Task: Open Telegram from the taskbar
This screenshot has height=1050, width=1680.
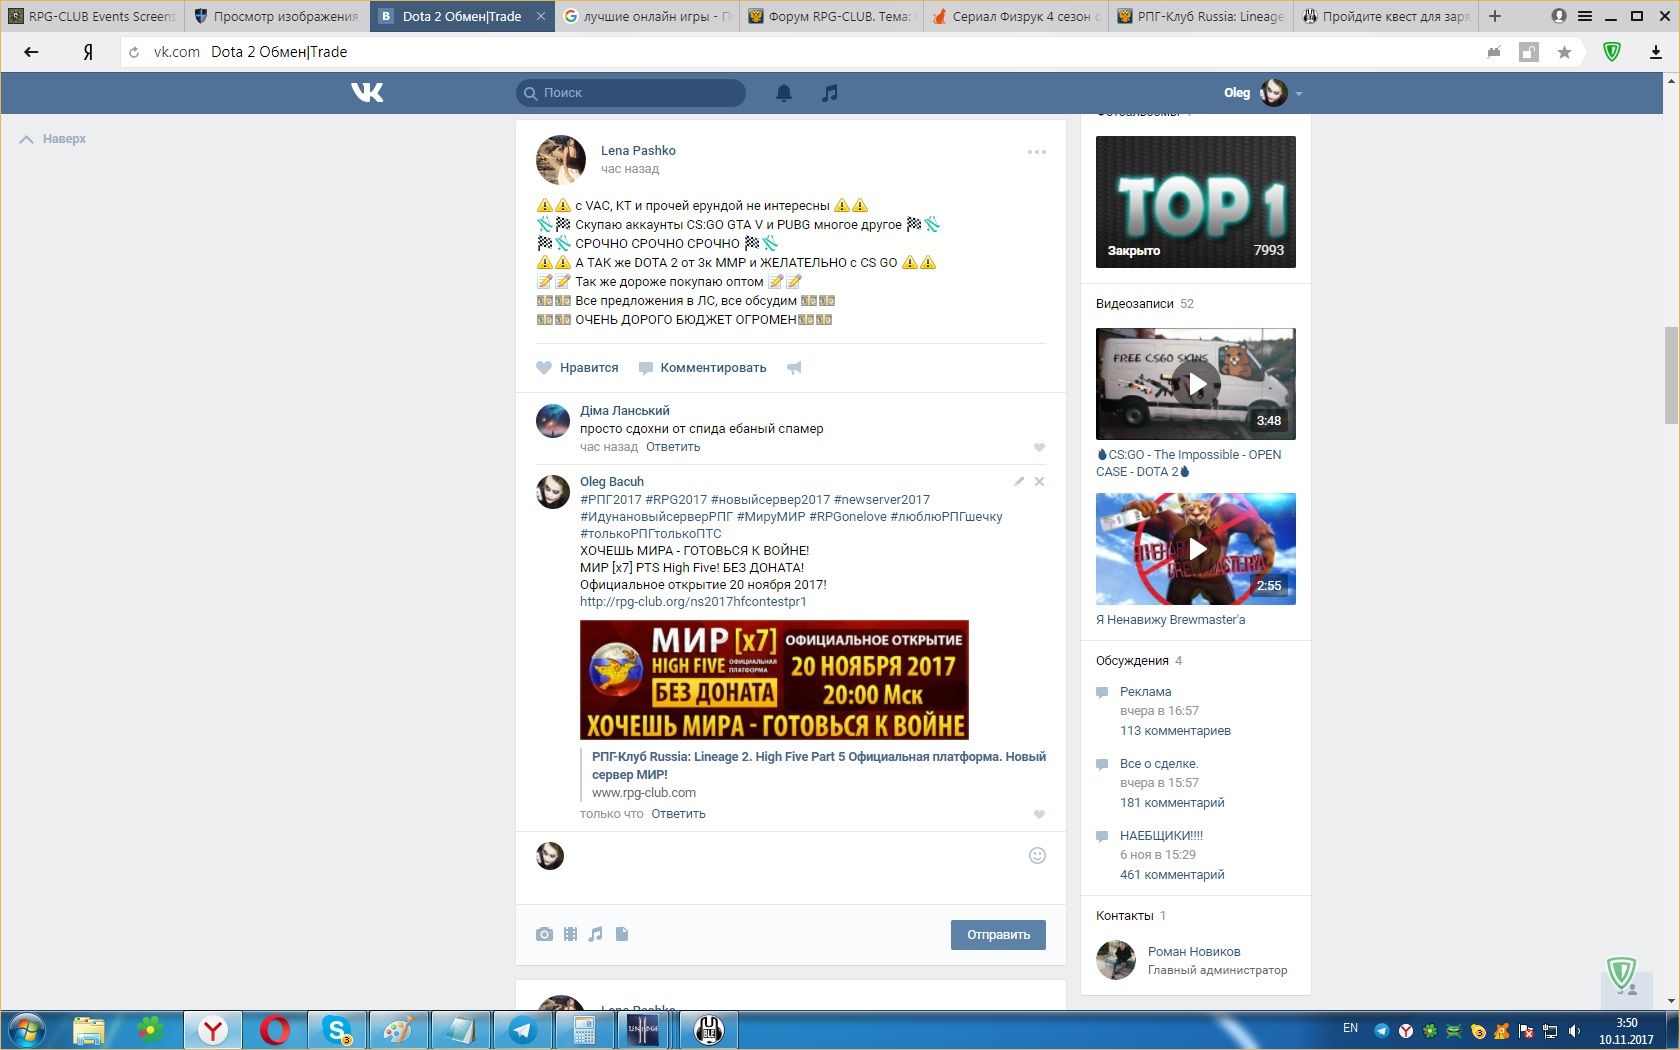Action: [x=522, y=1030]
